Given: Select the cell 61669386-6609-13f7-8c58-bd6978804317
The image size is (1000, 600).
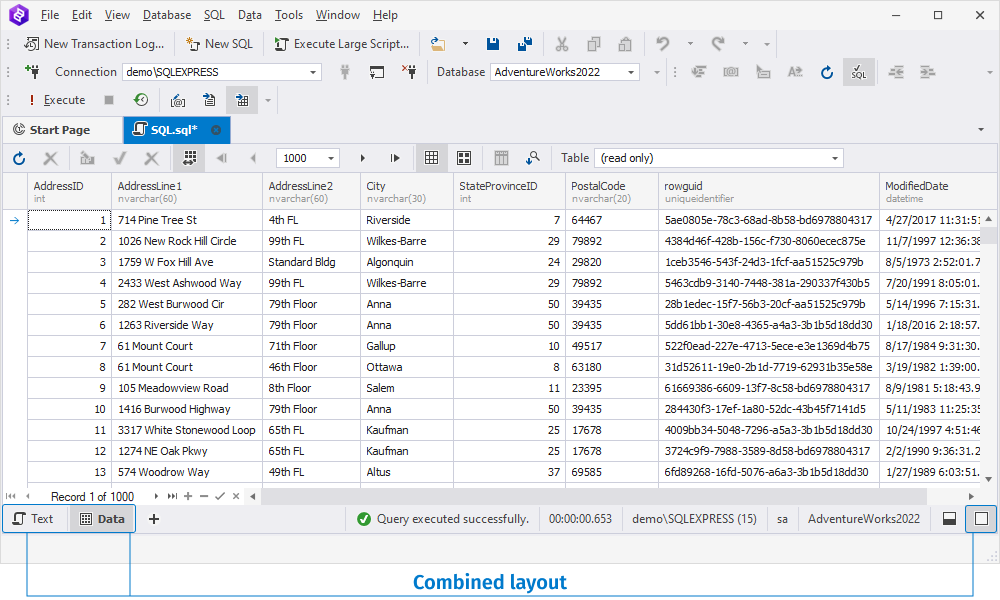Looking at the screenshot, I should click(768, 388).
